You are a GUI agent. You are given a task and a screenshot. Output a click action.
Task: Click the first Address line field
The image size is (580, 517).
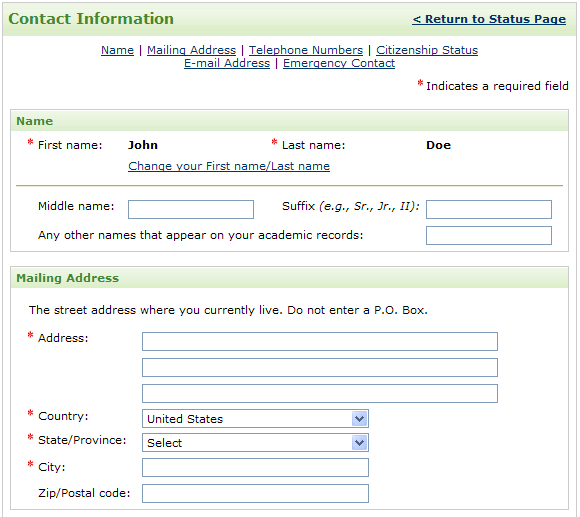[x=320, y=341]
